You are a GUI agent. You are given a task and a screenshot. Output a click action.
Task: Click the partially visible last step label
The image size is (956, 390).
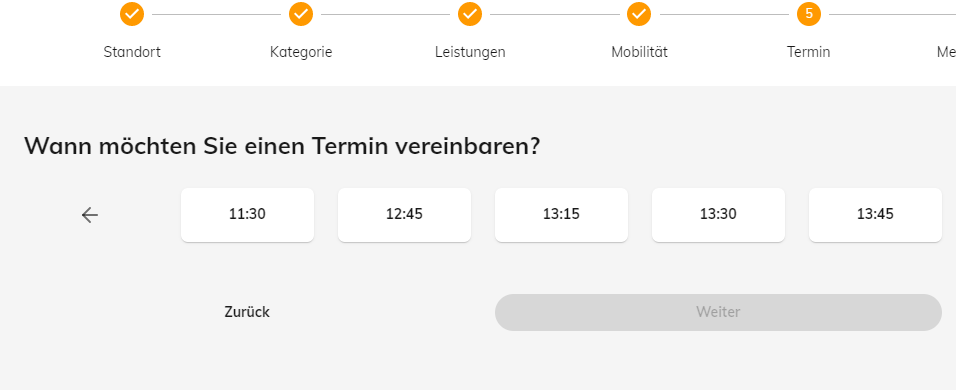click(946, 52)
